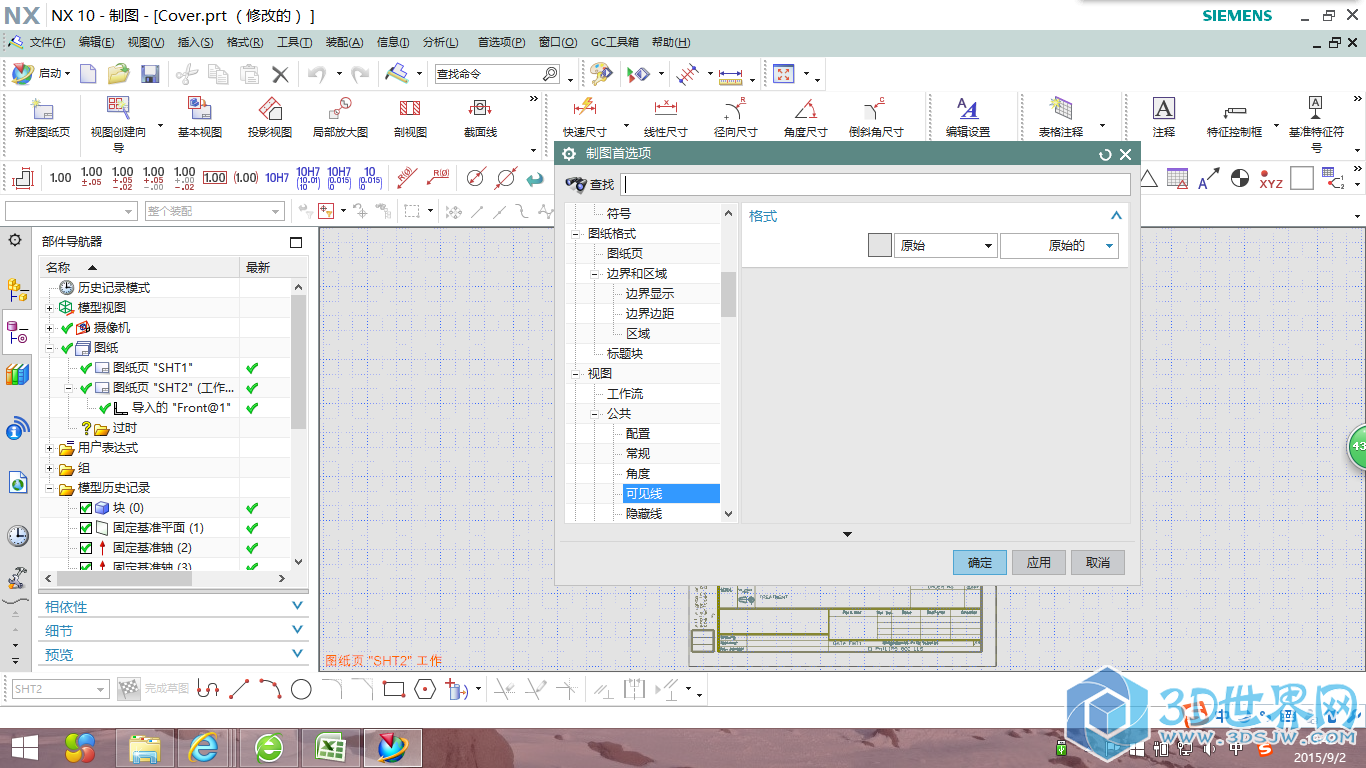Open the 文件(F) menu
Screen dimensions: 1366x768
click(x=47, y=42)
